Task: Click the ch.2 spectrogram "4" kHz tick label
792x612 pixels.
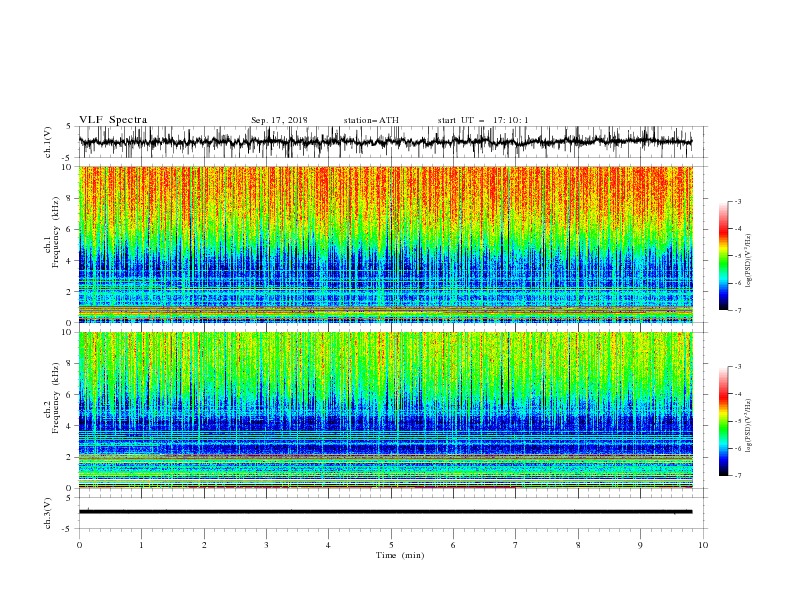Action: pyautogui.click(x=69, y=426)
